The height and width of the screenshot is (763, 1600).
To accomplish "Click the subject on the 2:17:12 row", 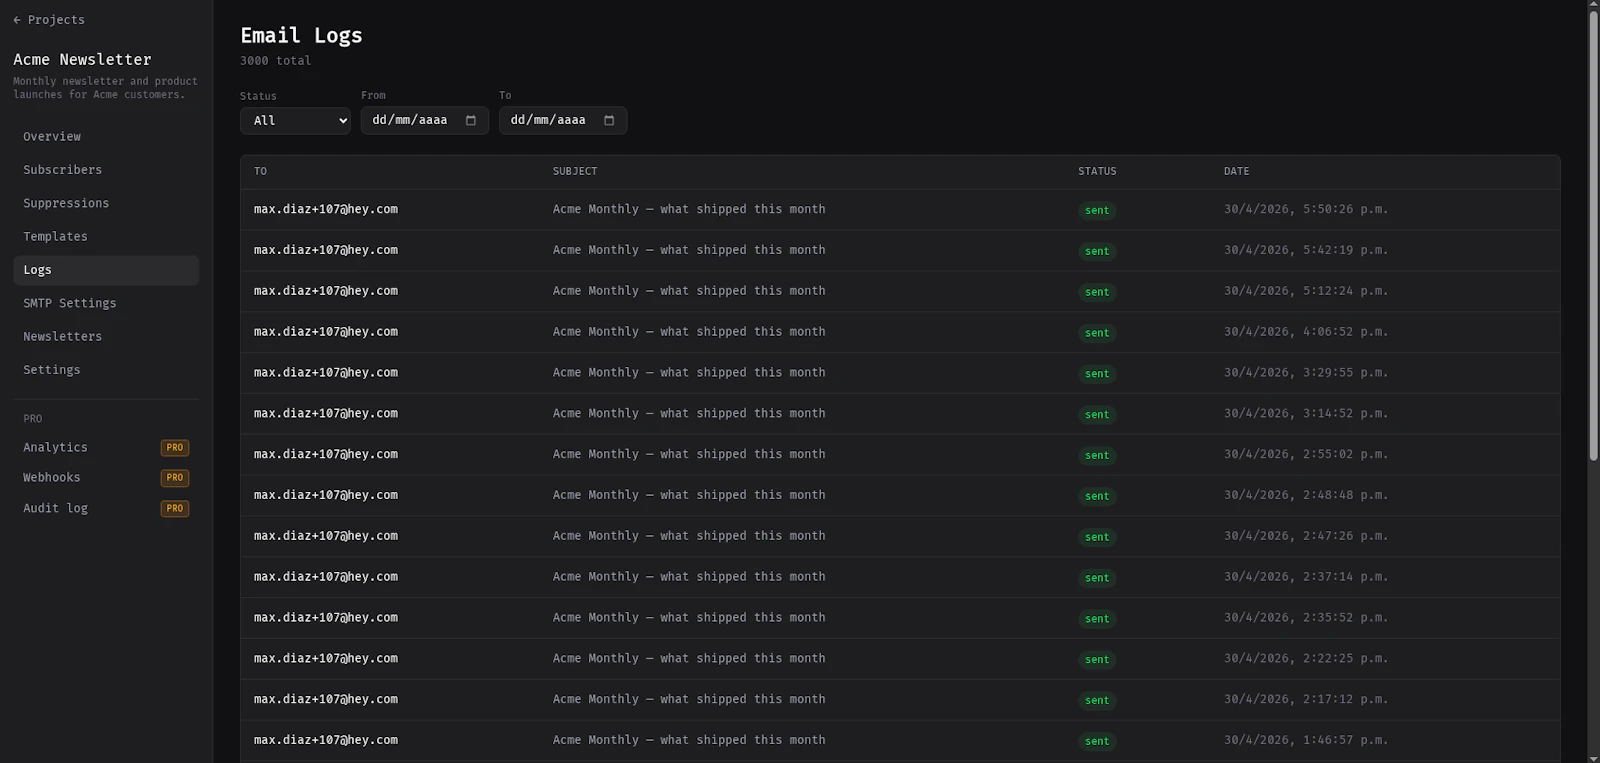I will tap(689, 700).
